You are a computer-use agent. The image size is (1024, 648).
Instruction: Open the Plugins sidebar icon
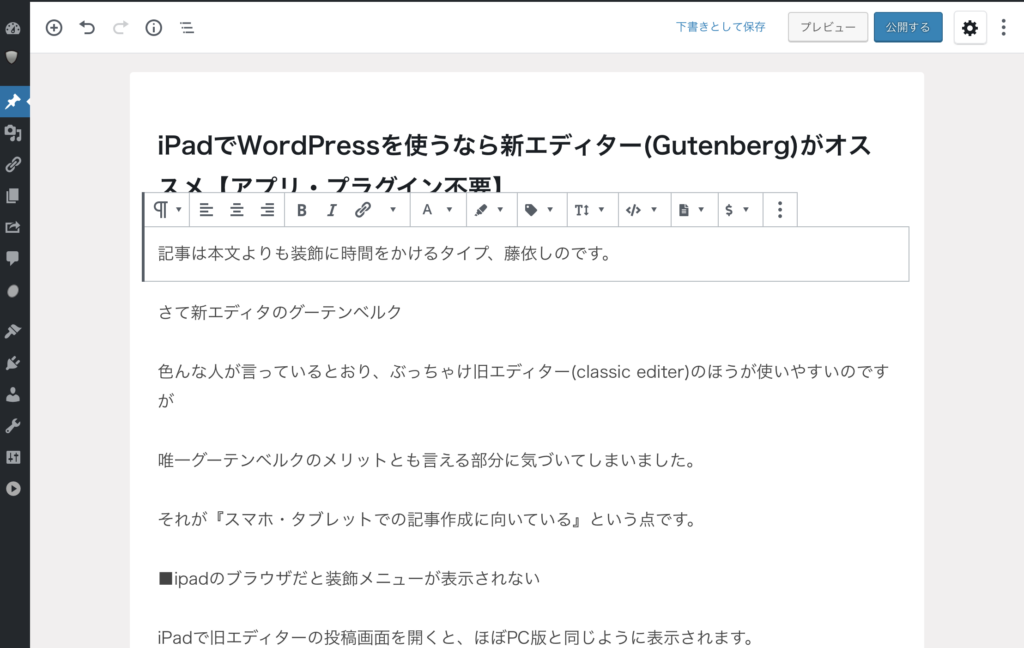(13, 363)
